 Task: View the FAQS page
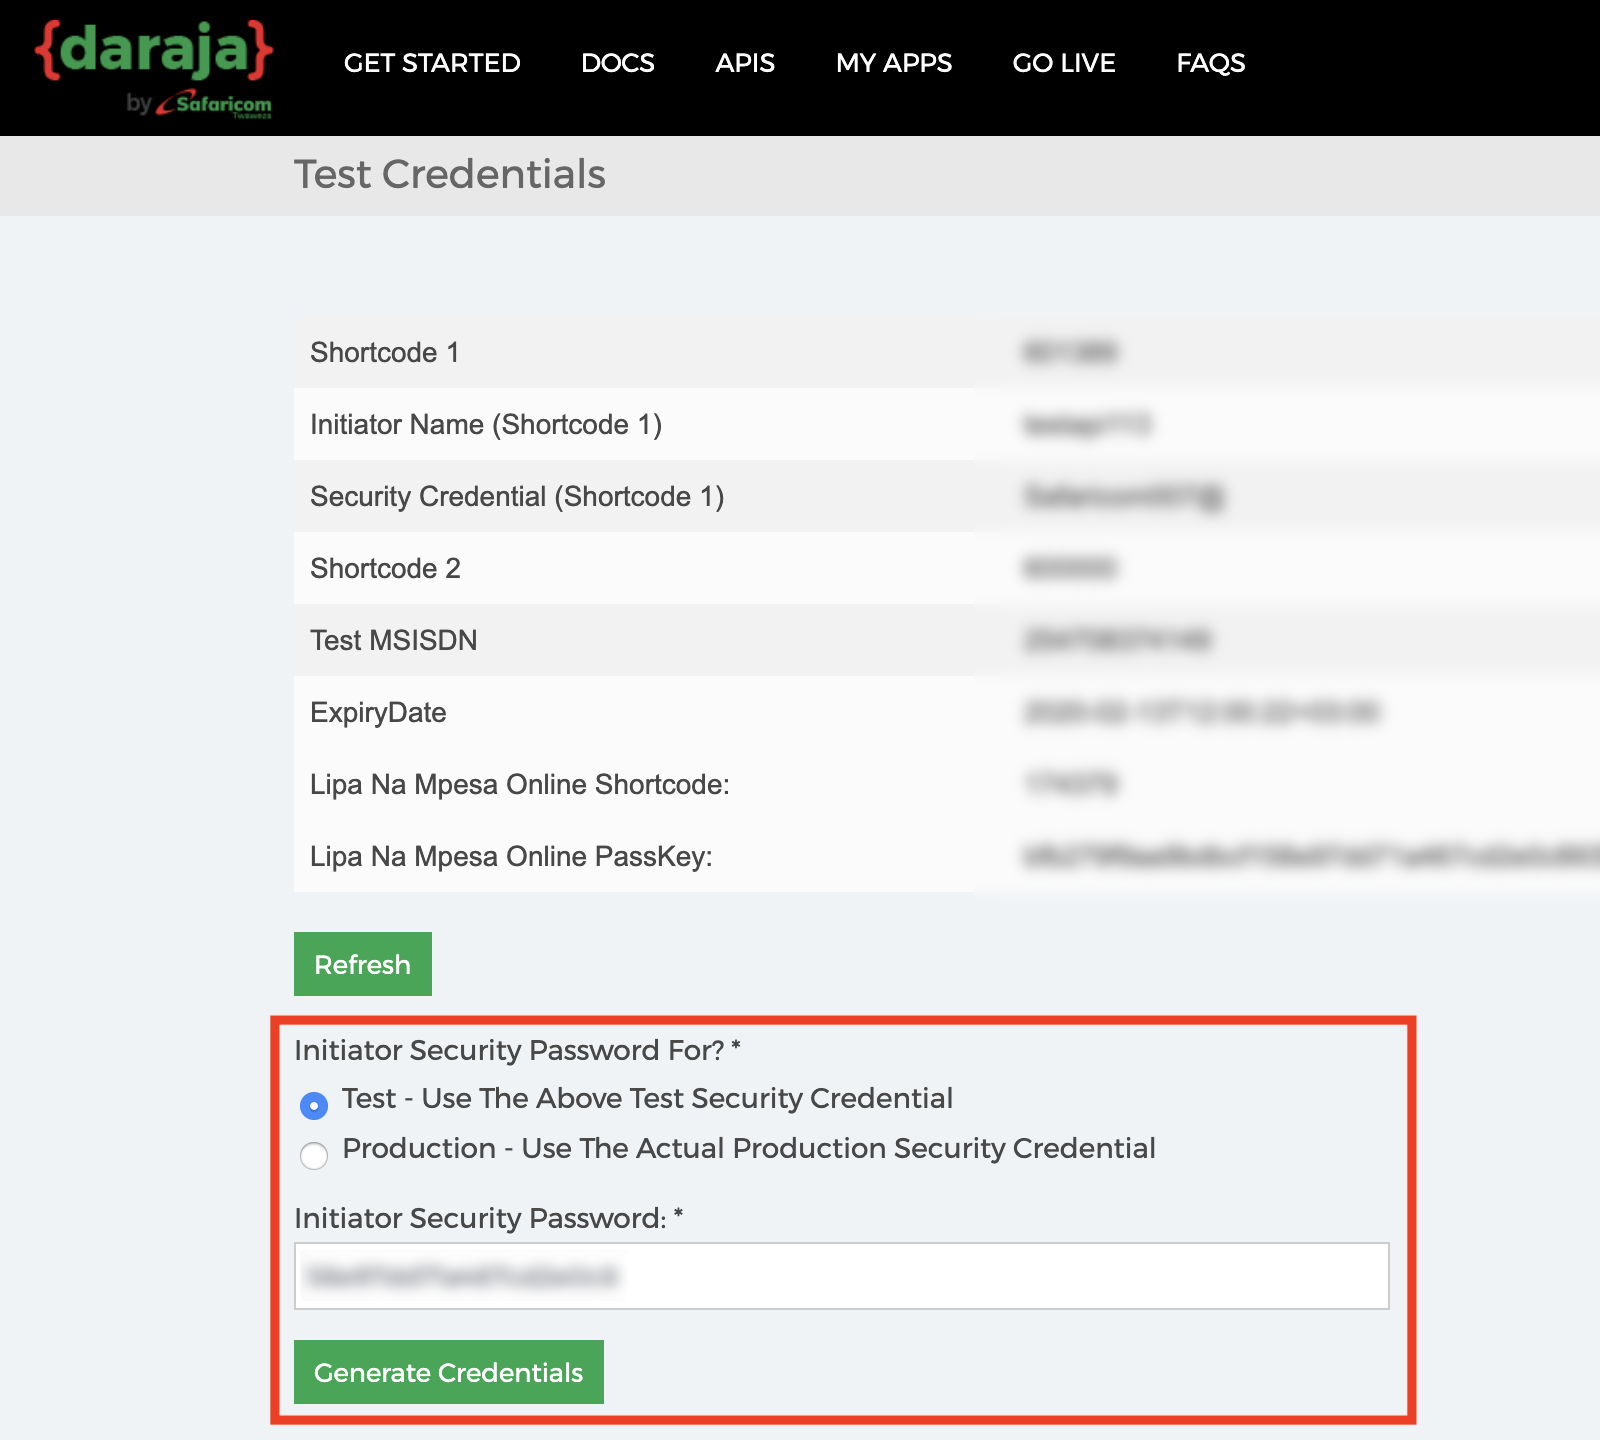(x=1211, y=63)
